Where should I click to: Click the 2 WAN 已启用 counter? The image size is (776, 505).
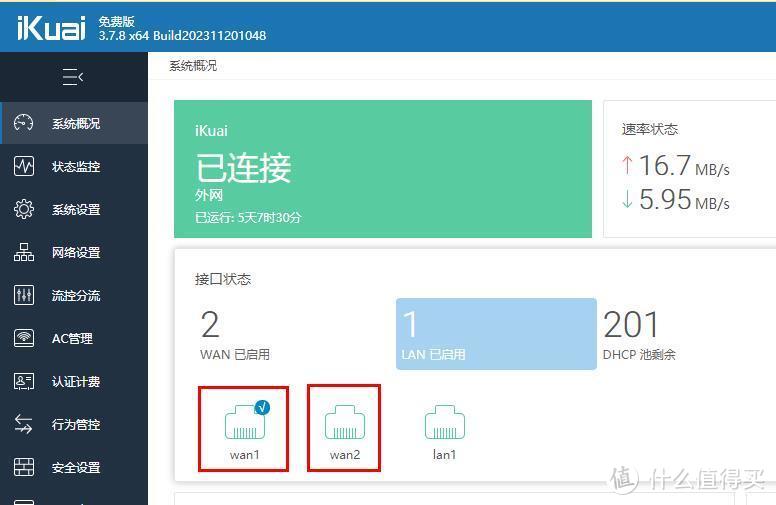(x=235, y=335)
